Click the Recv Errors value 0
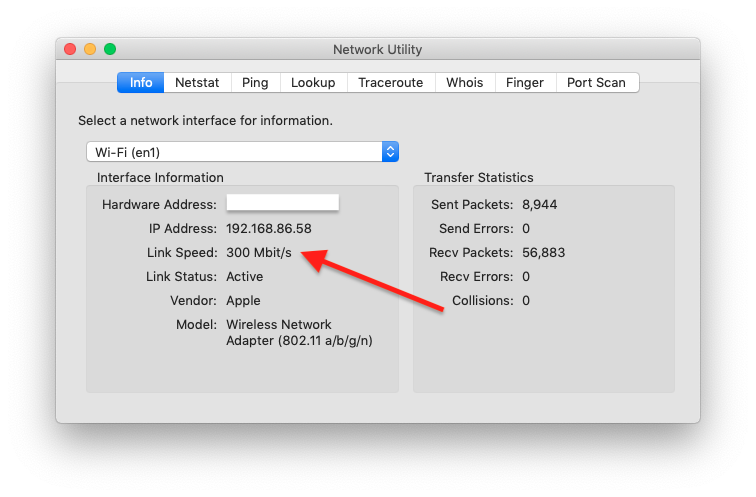This screenshot has width=756, height=497. (x=526, y=277)
